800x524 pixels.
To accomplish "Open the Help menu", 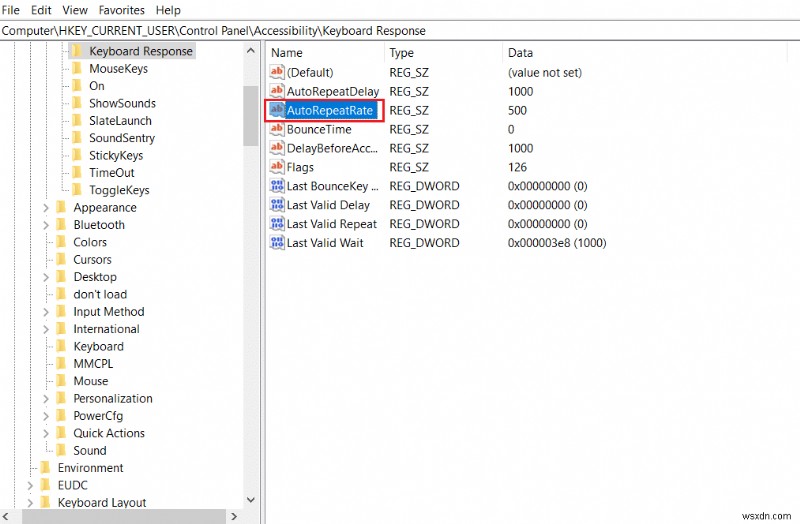I will click(168, 10).
